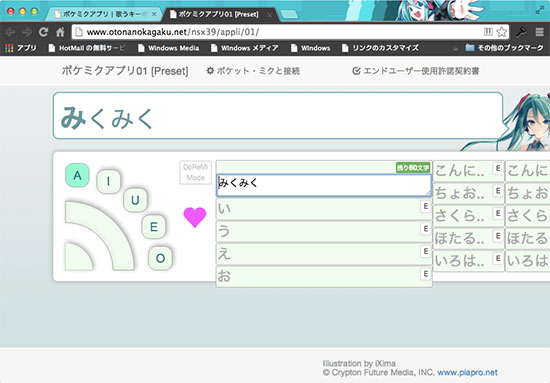Click the みくみく lyric text input
The height and width of the screenshot is (383, 550).
pyautogui.click(x=324, y=185)
